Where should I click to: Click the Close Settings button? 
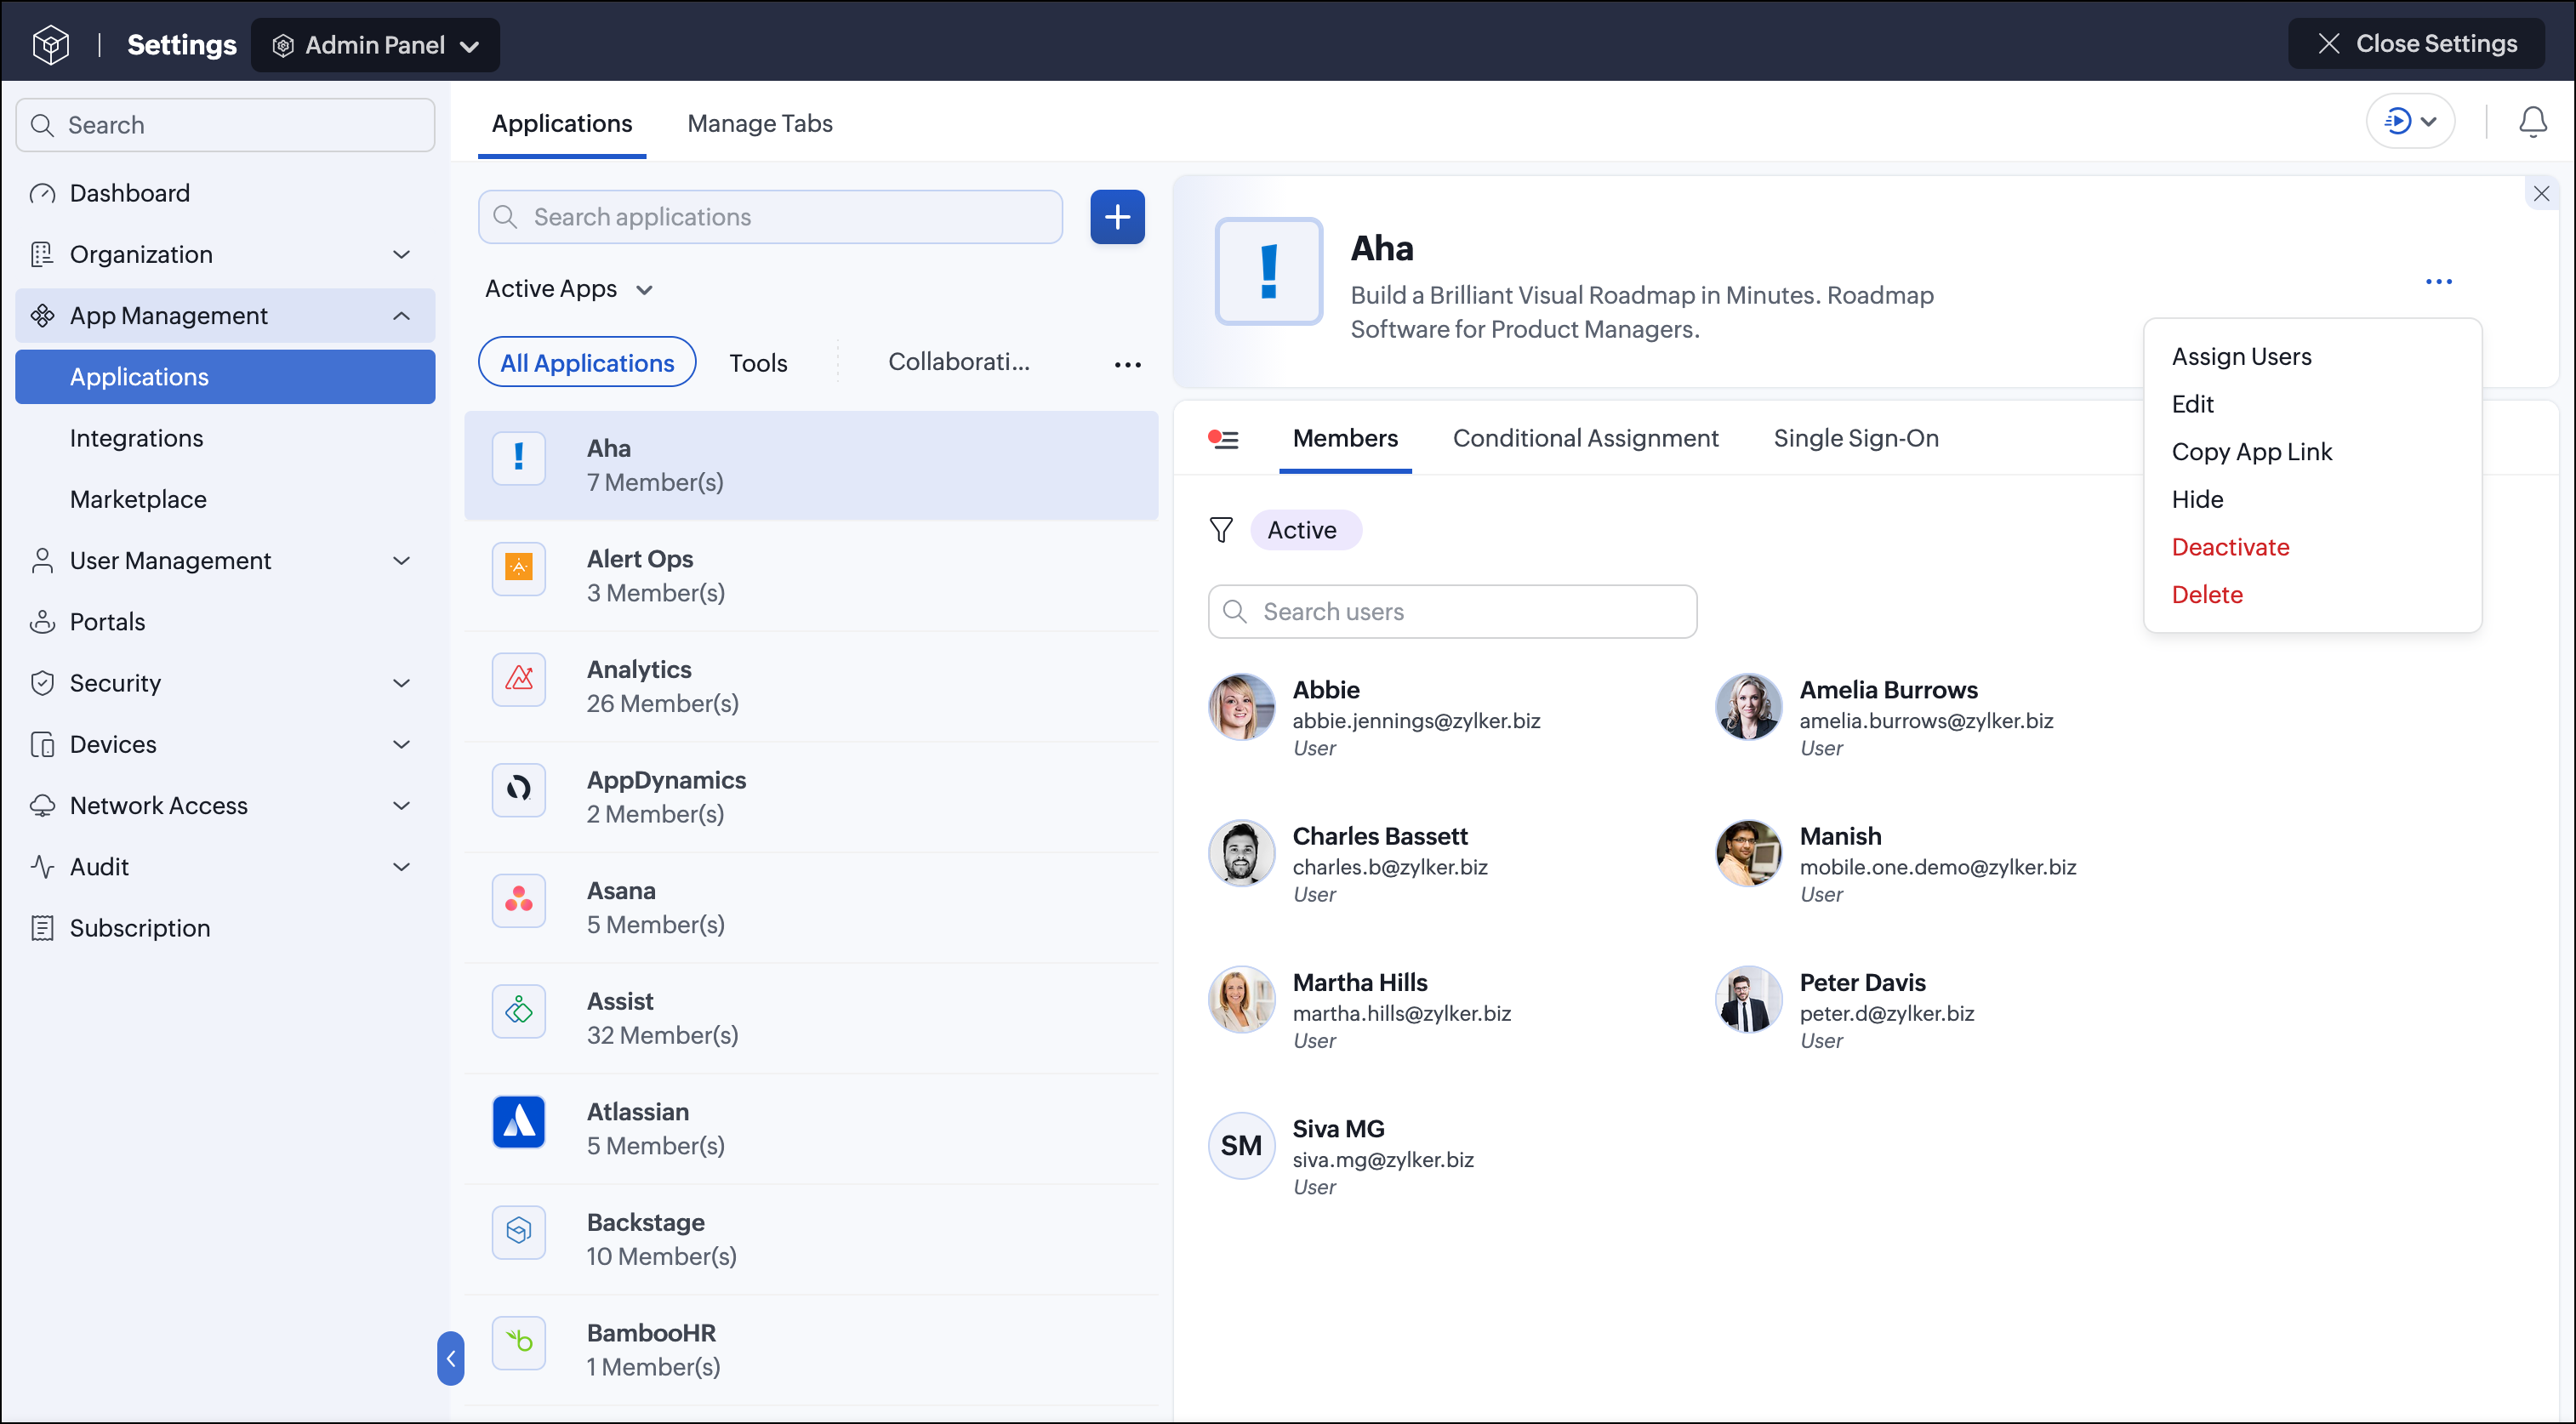click(2416, 44)
